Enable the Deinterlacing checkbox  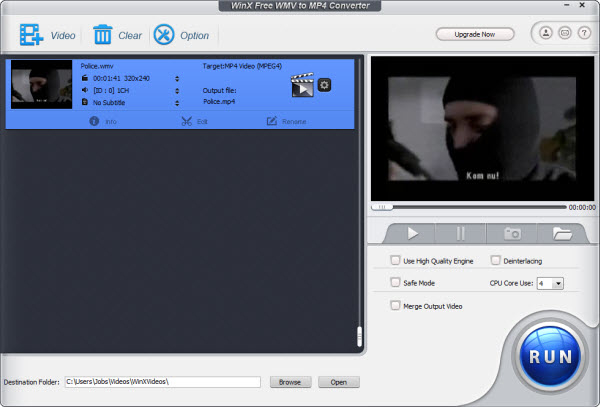coord(495,260)
